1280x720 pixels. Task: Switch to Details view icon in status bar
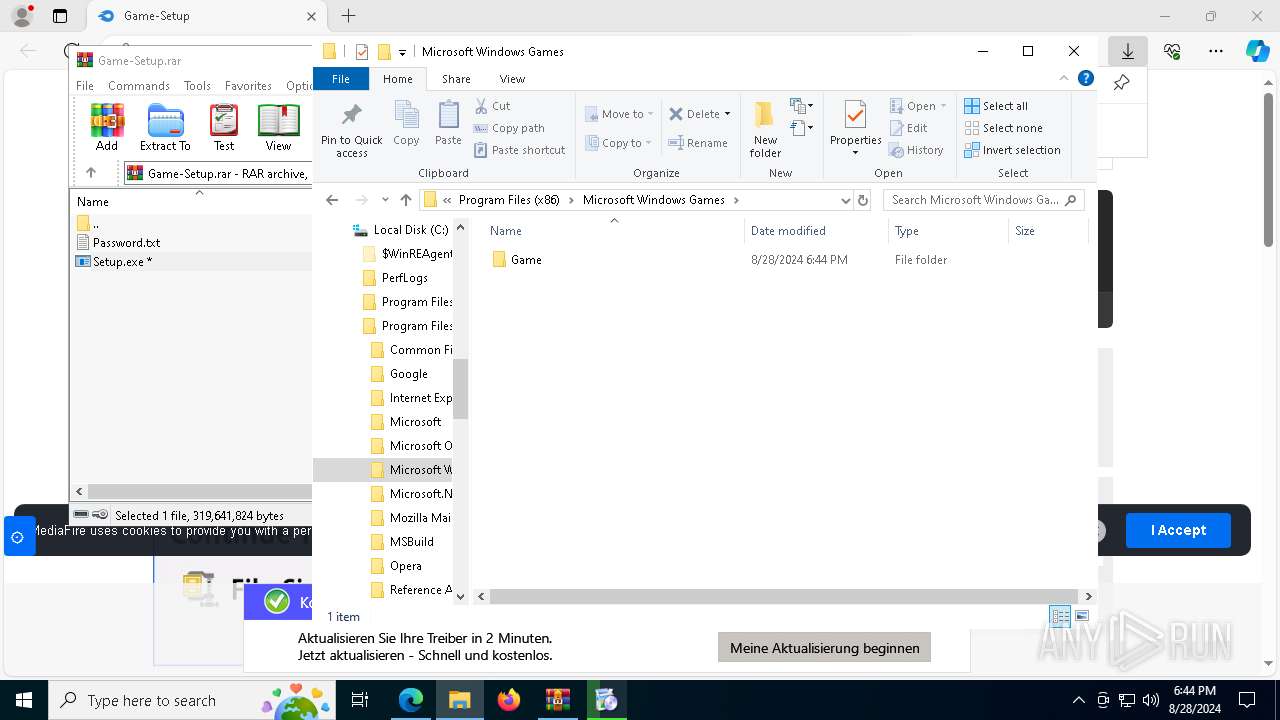(1060, 617)
